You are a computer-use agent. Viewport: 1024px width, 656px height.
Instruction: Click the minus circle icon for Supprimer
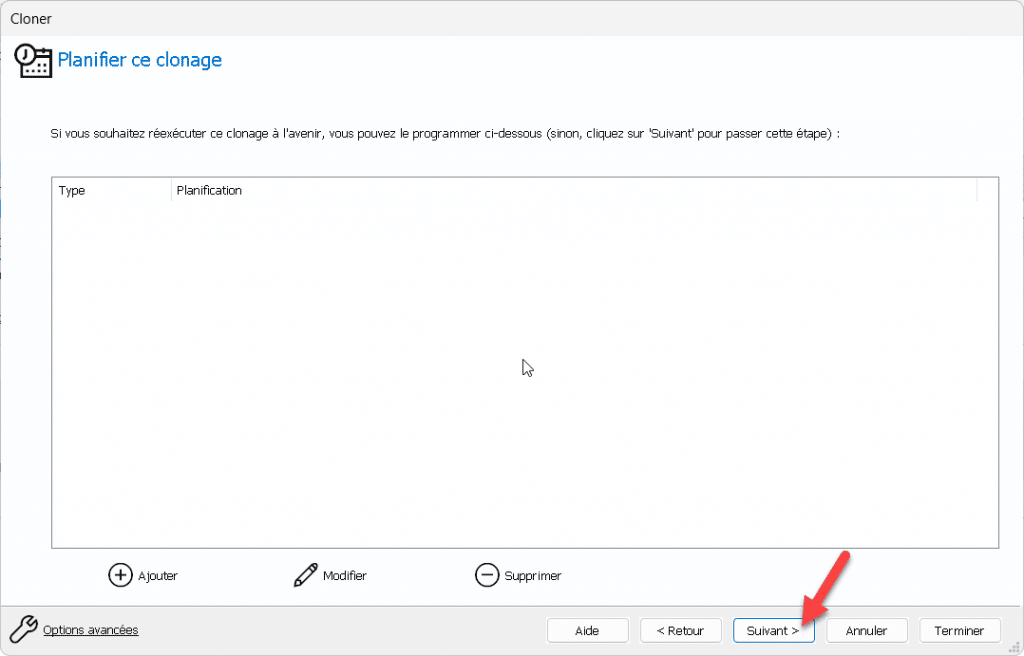click(487, 575)
